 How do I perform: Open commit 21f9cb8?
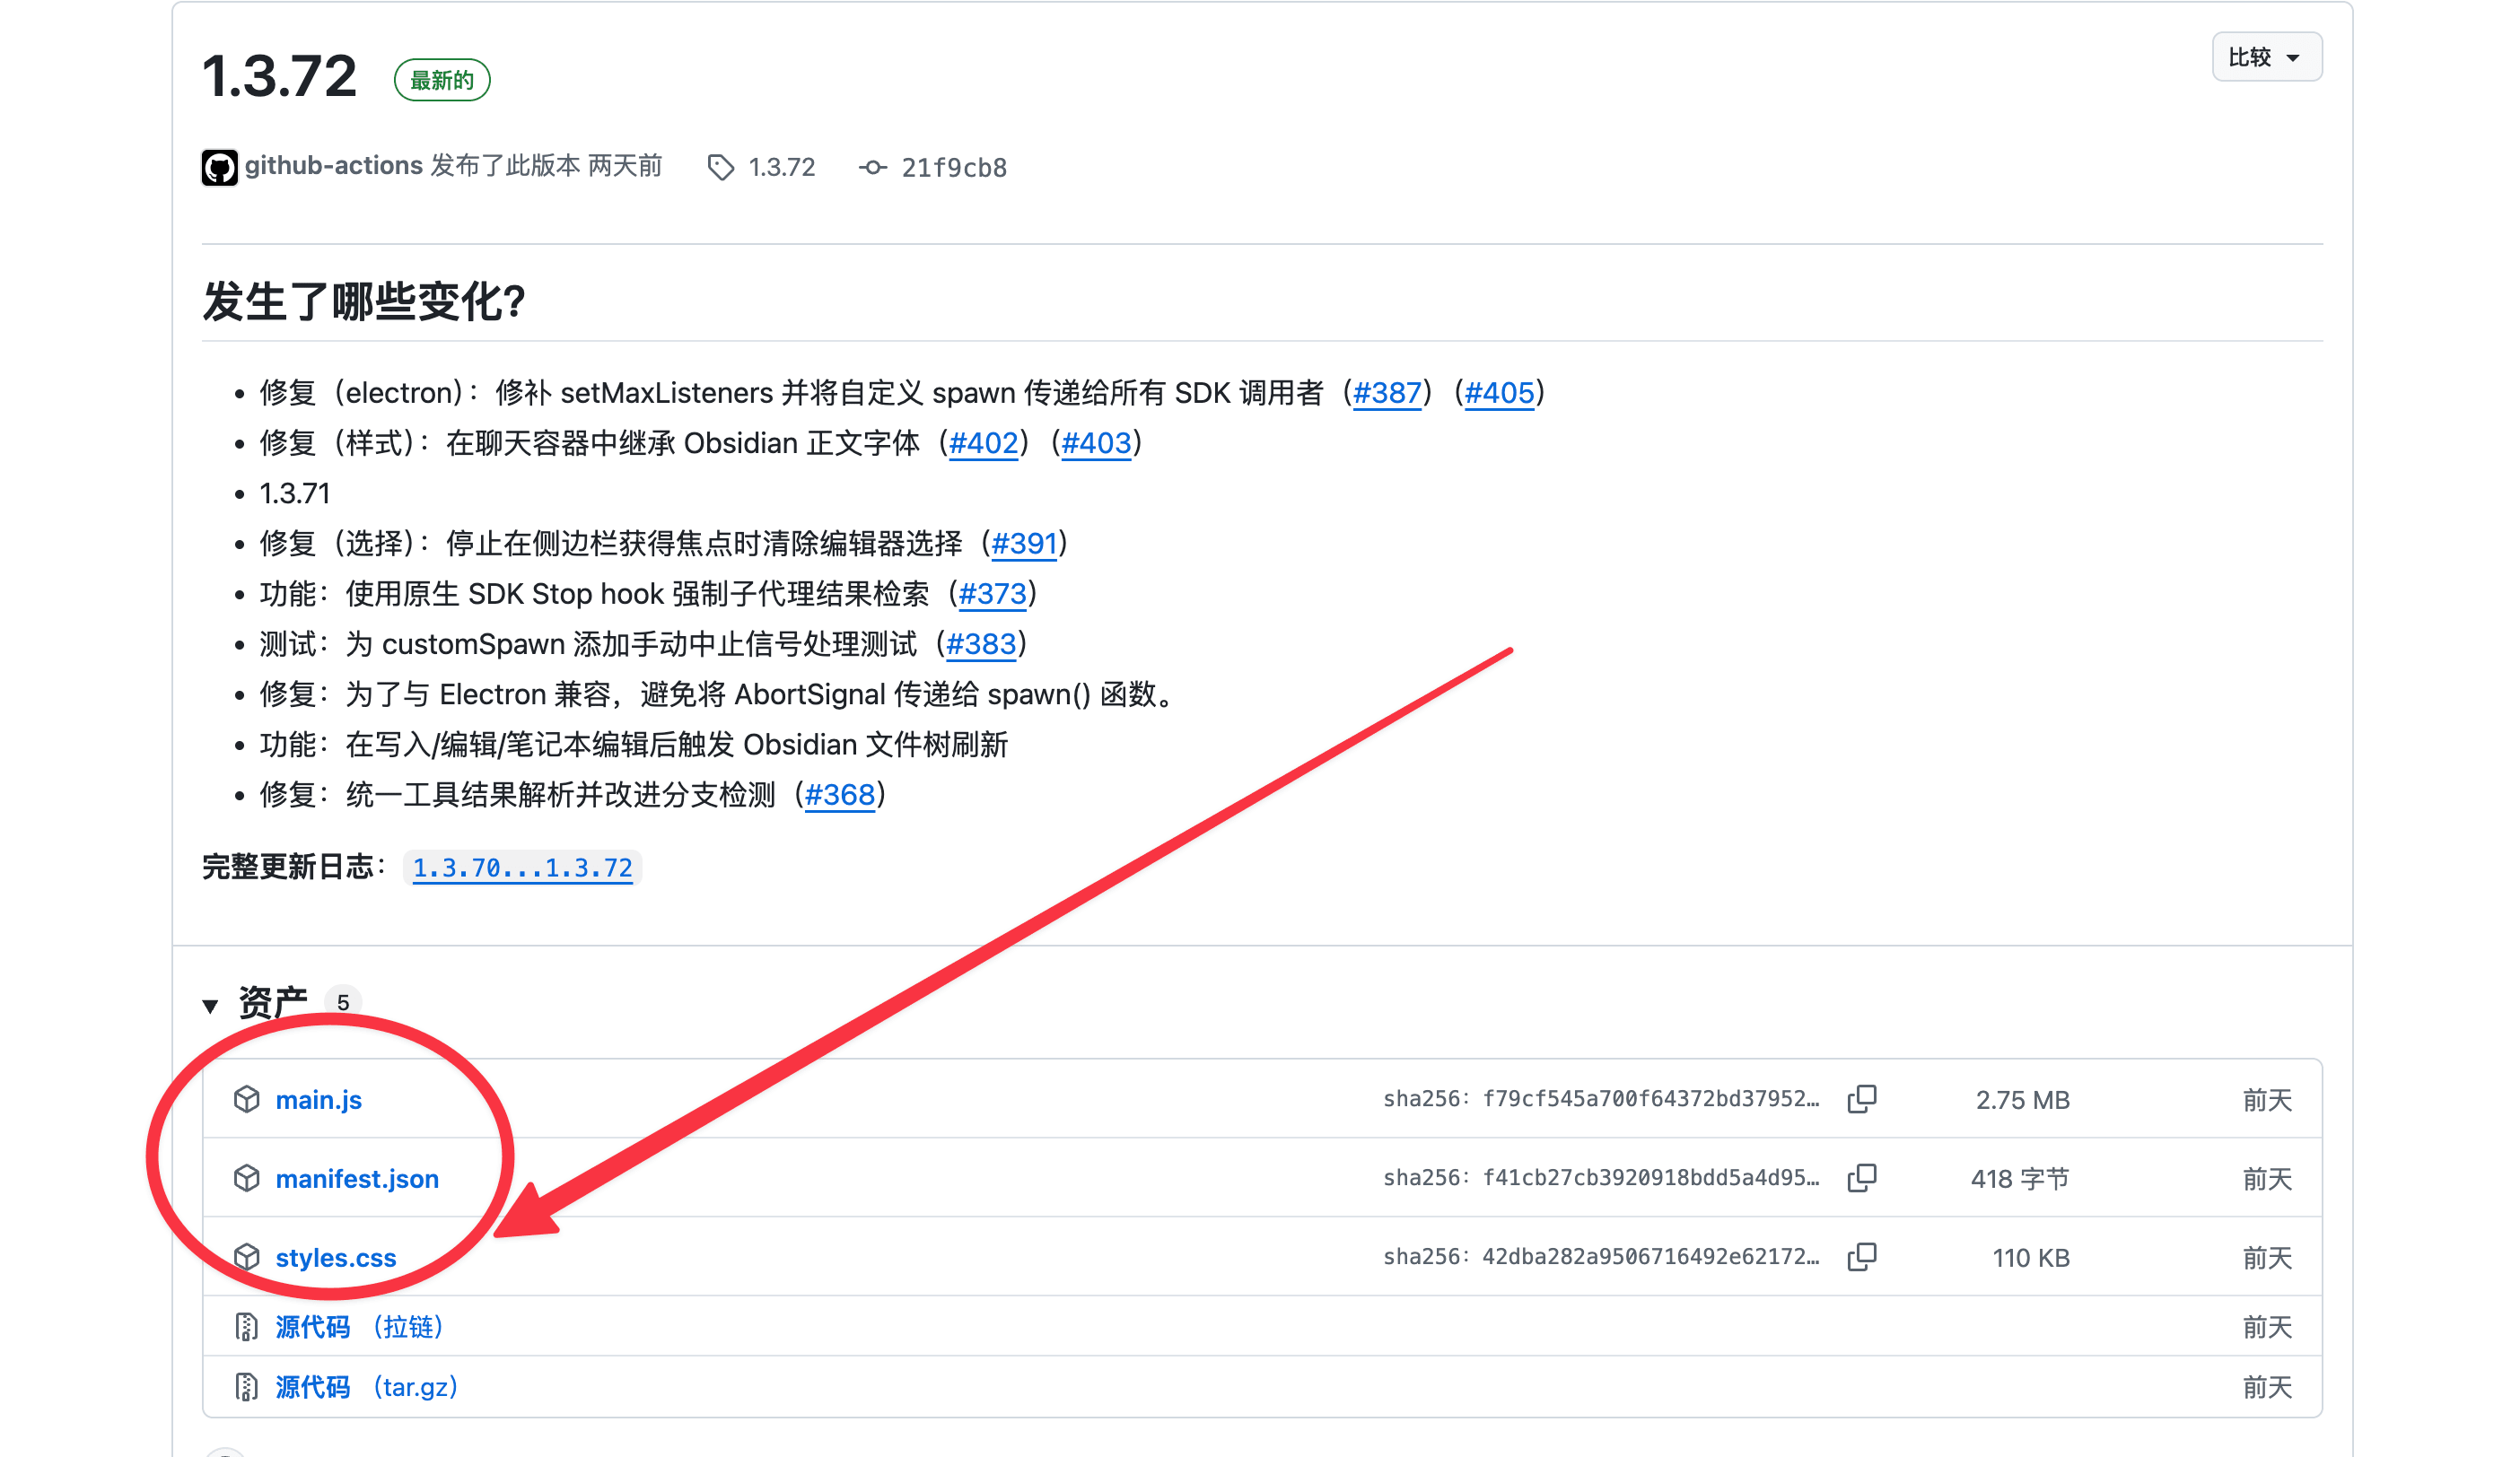953,167
